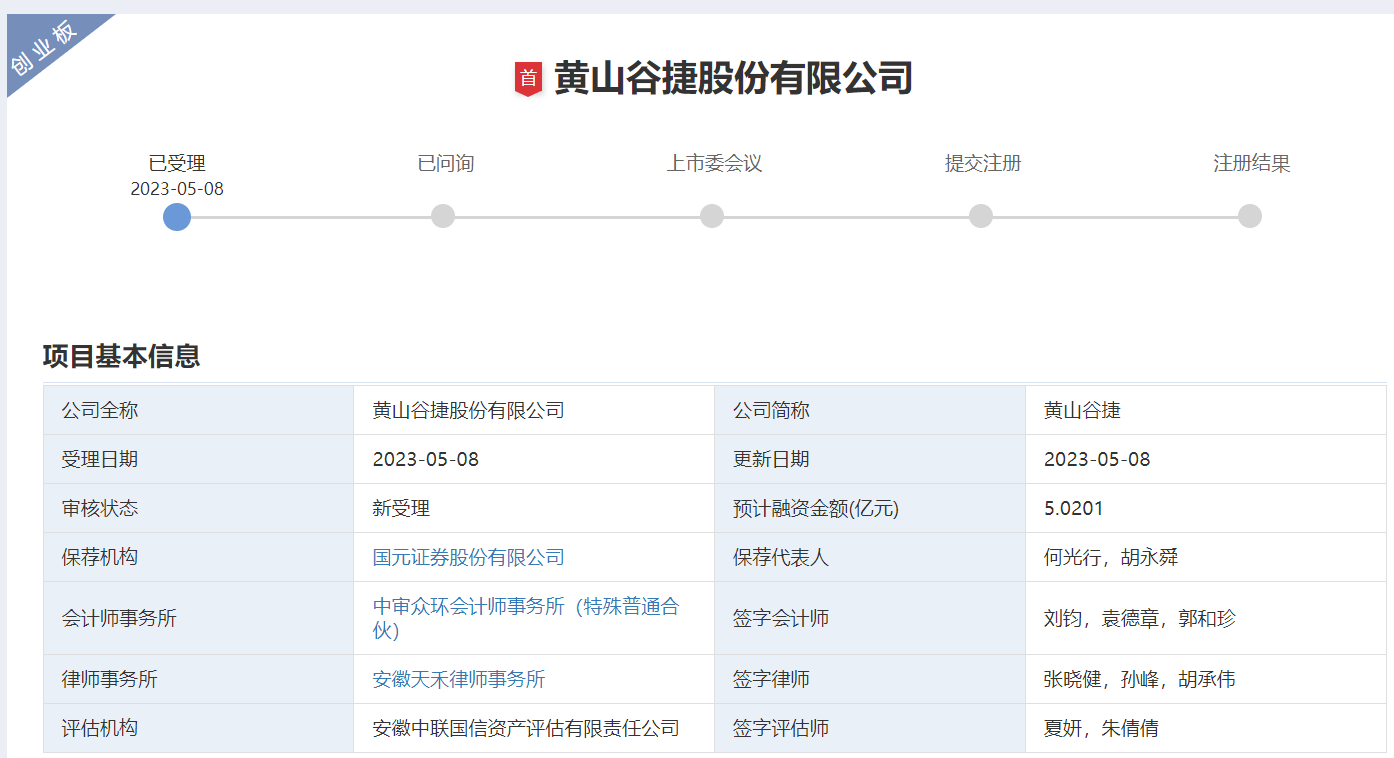Click 张晓健，孙峰，胡承伟 value
This screenshot has height=758, width=1394.
point(1140,679)
